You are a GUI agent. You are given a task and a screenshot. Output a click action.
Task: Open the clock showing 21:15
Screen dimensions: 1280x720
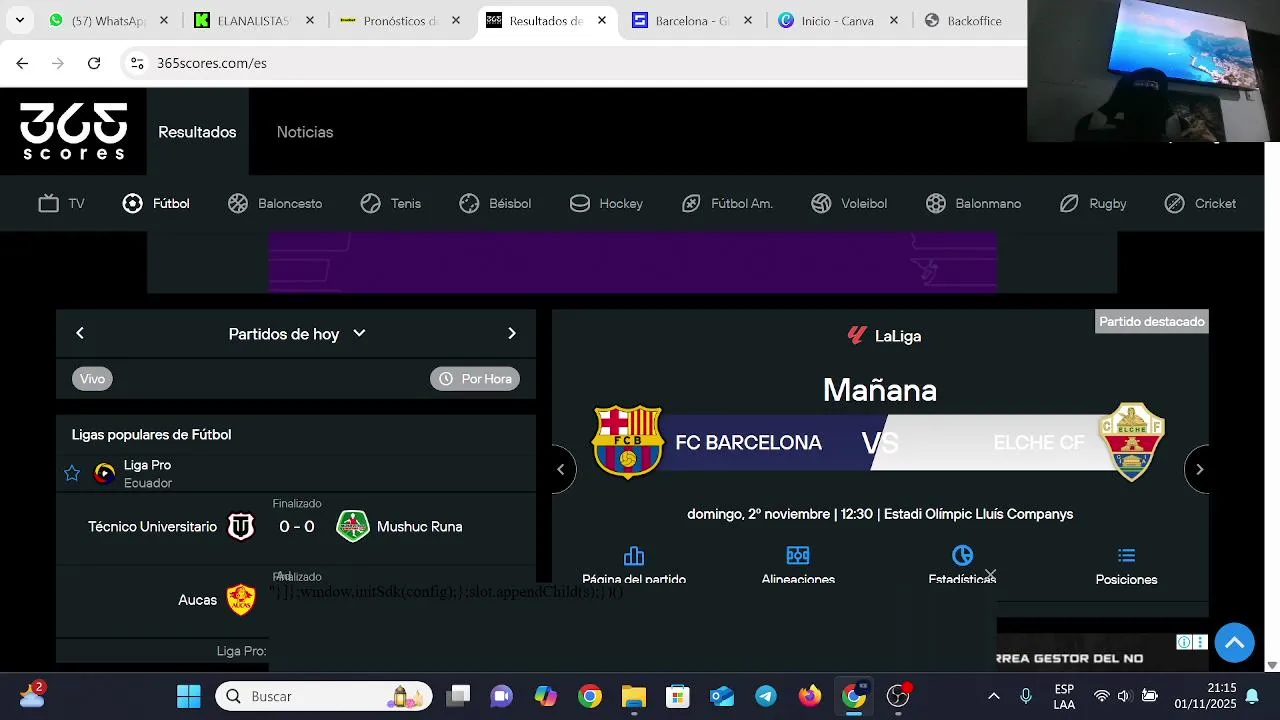point(1205,696)
